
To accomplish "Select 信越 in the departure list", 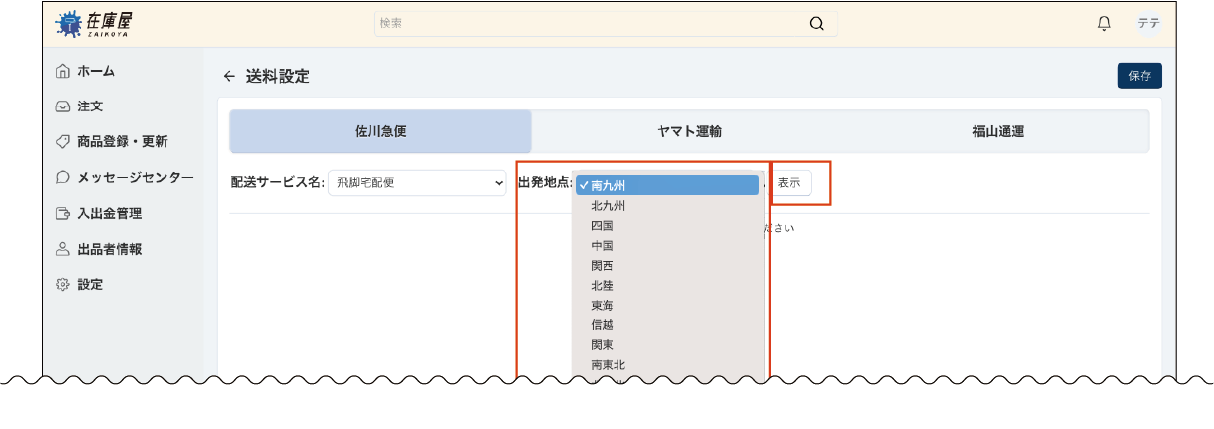I will 667,325.
